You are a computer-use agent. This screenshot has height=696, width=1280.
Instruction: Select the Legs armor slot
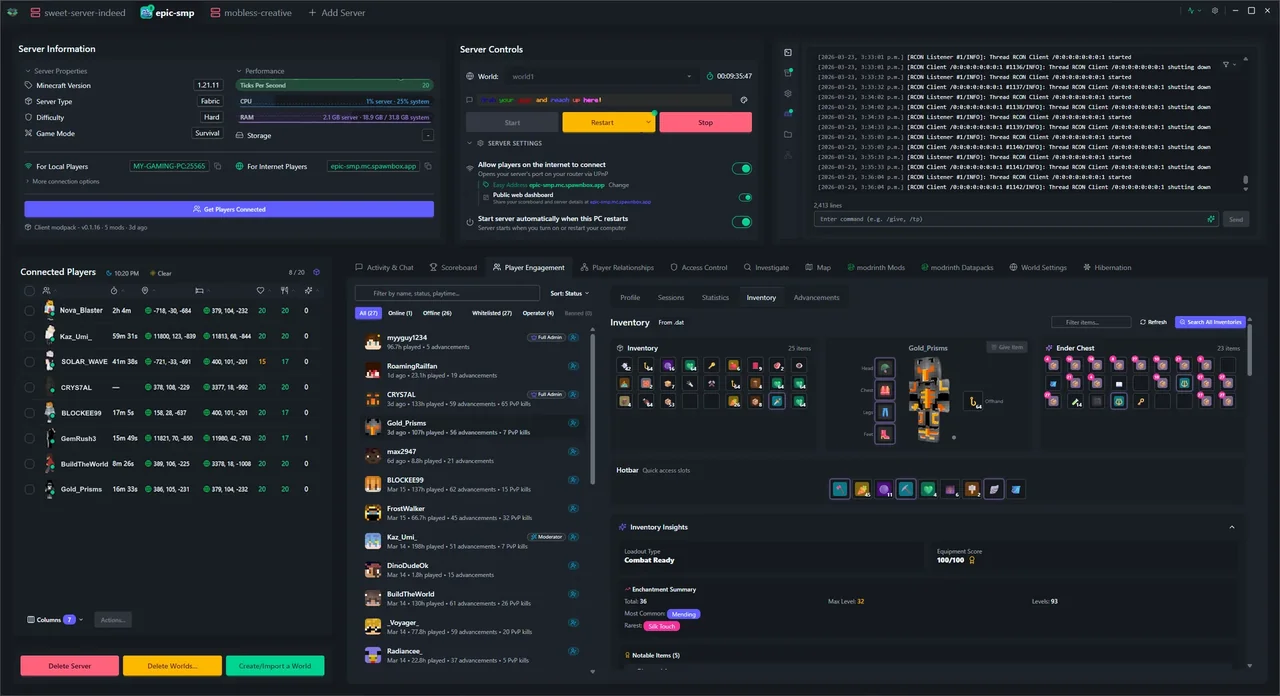pos(885,412)
